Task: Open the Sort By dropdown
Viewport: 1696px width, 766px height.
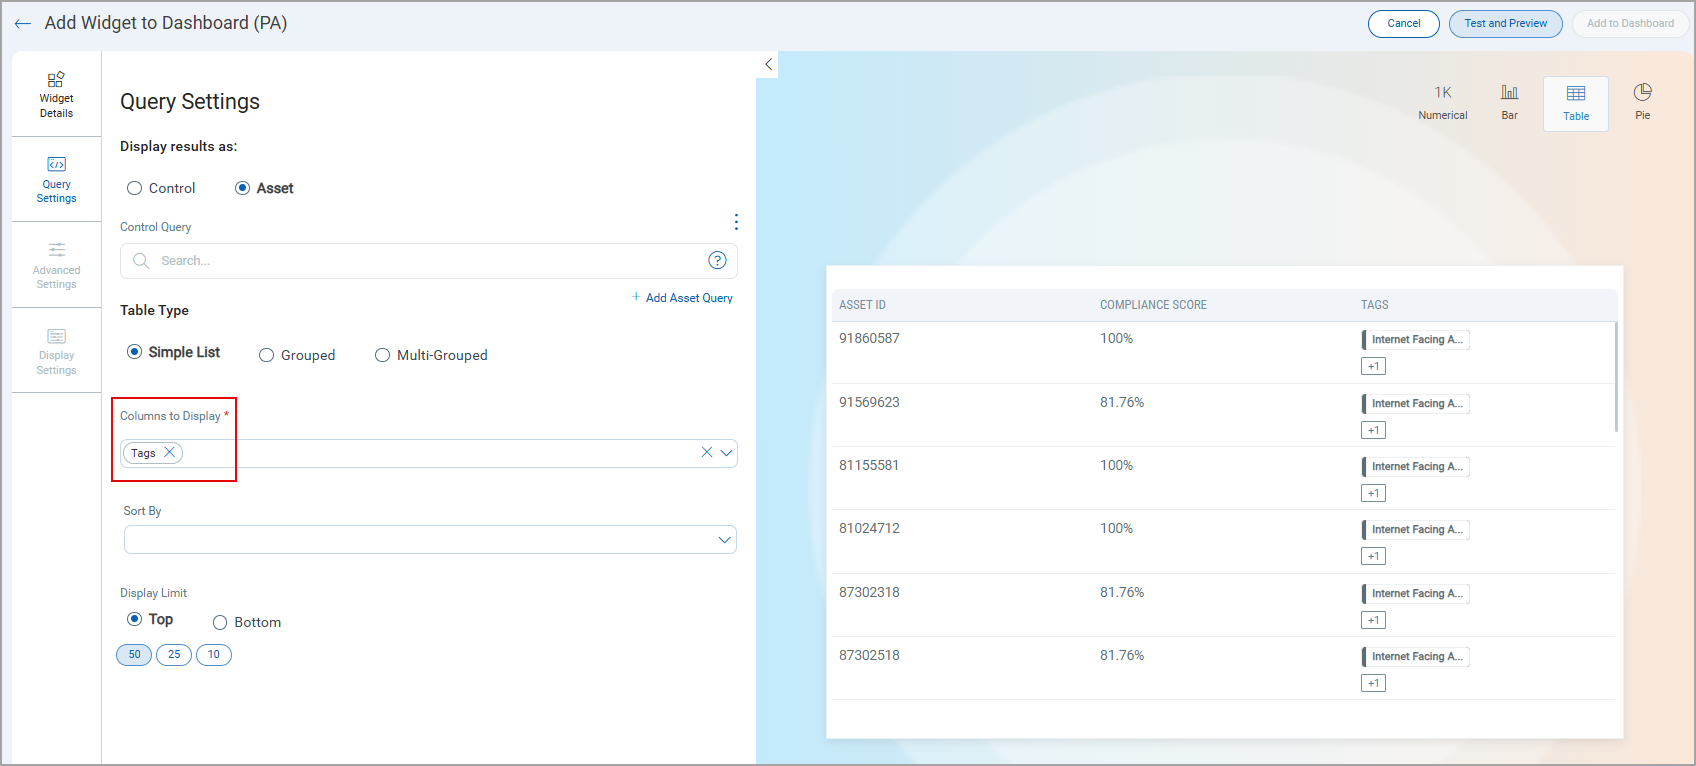Action: 430,539
